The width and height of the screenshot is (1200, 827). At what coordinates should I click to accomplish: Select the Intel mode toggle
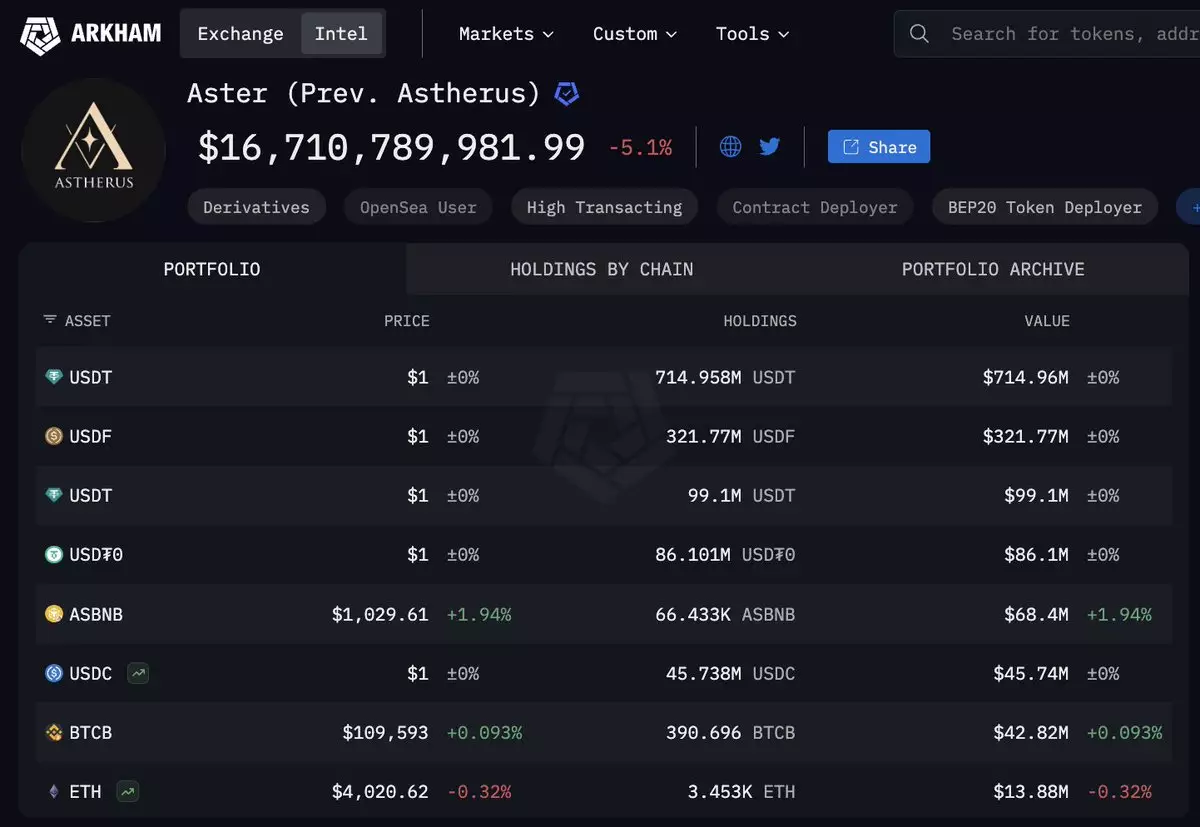click(x=341, y=34)
